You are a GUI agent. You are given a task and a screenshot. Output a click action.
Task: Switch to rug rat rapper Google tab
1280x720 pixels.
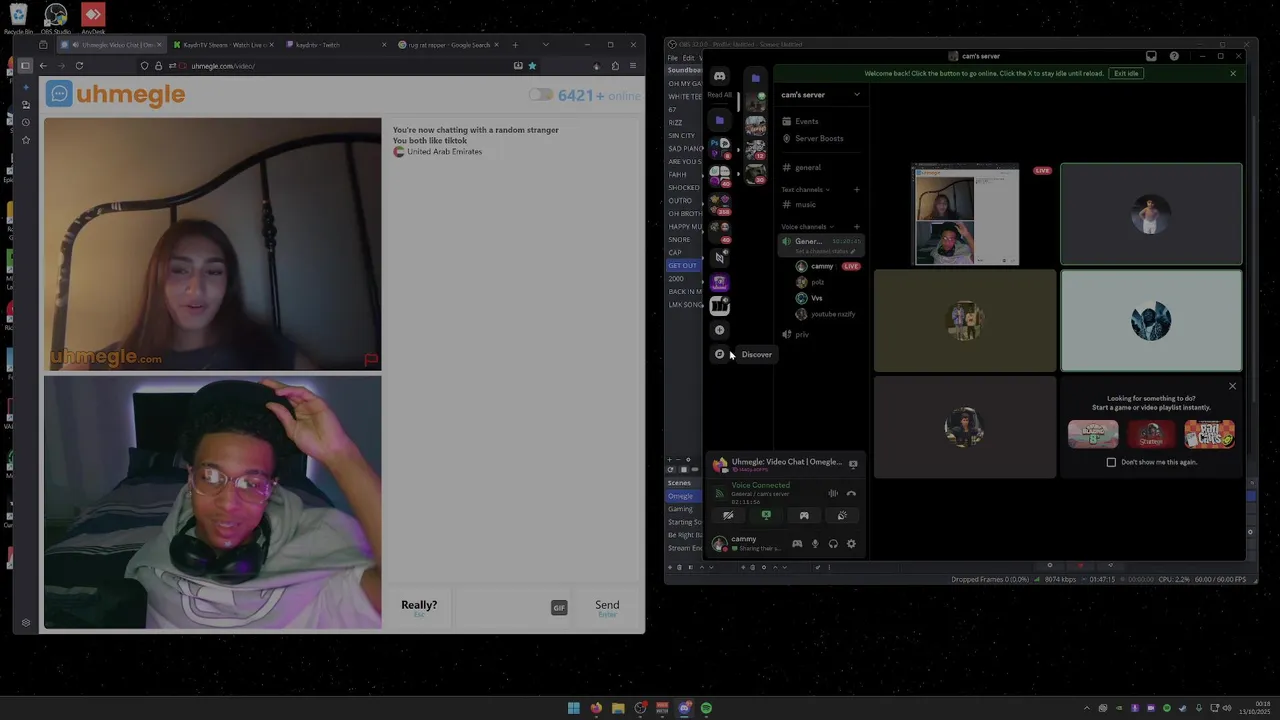(449, 45)
